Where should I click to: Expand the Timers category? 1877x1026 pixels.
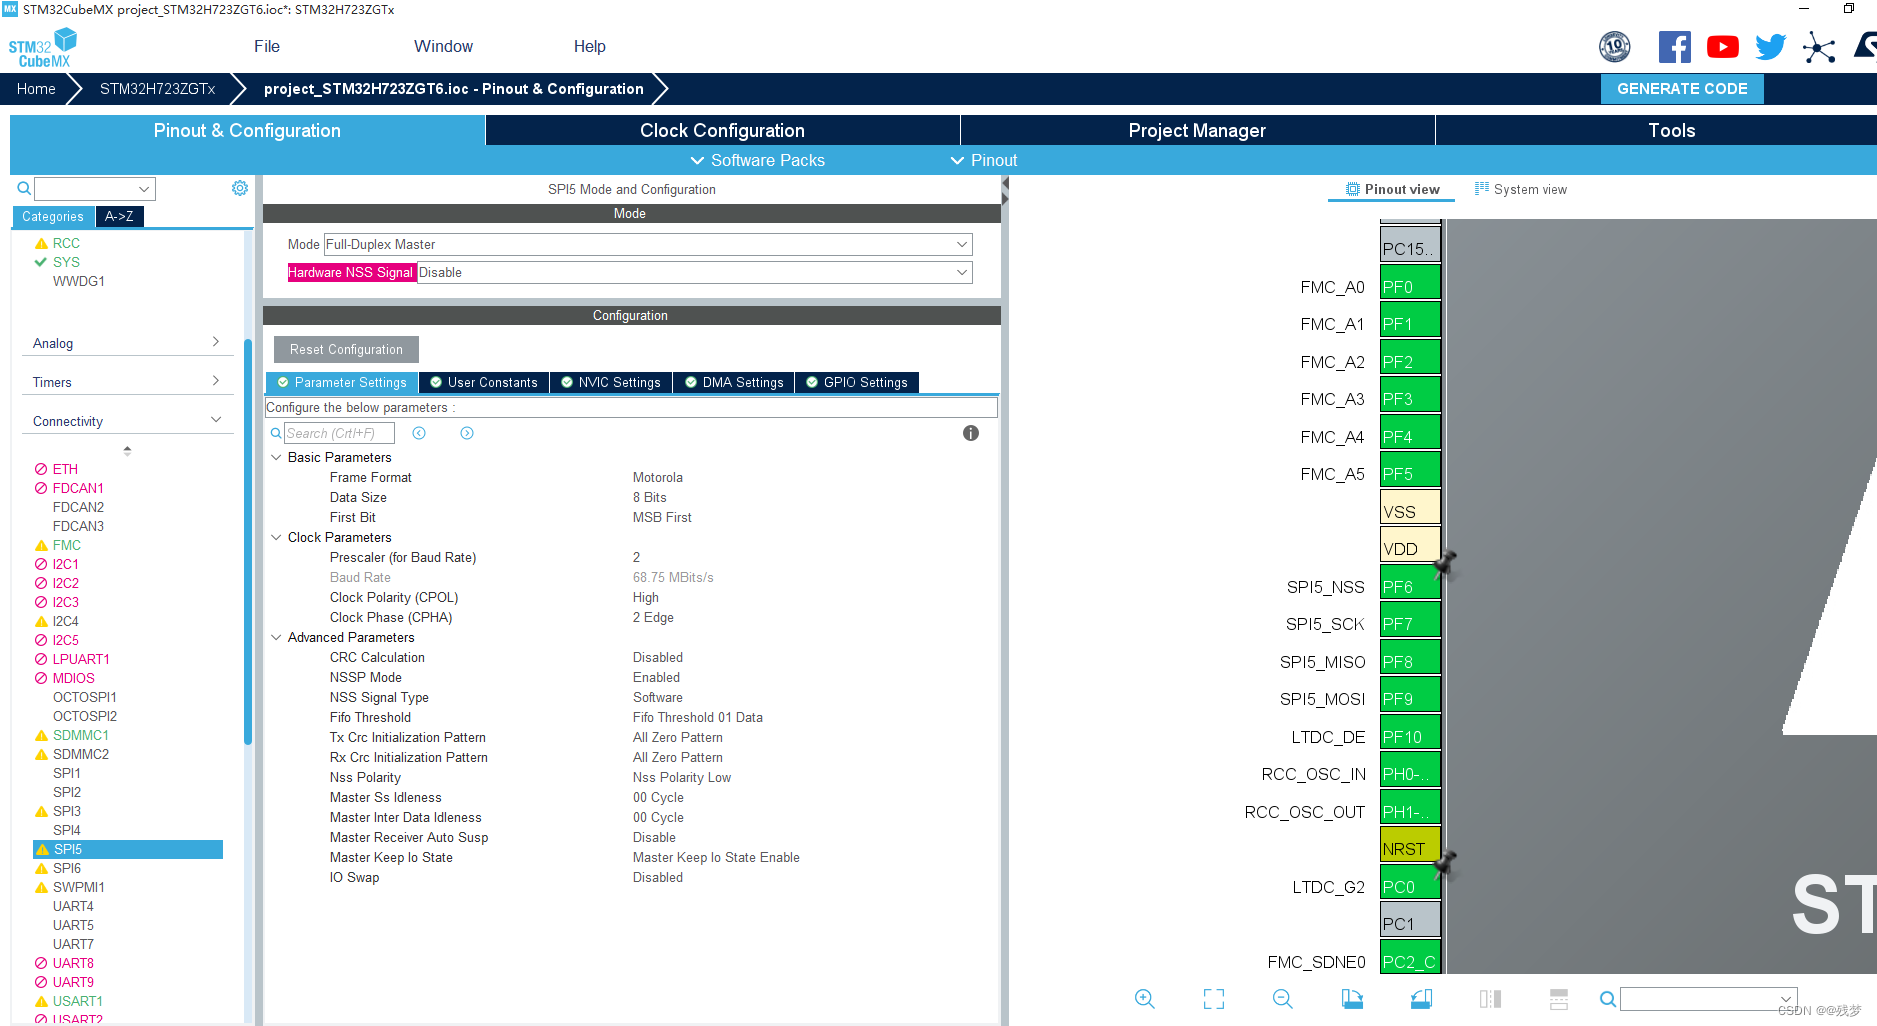tap(126, 382)
